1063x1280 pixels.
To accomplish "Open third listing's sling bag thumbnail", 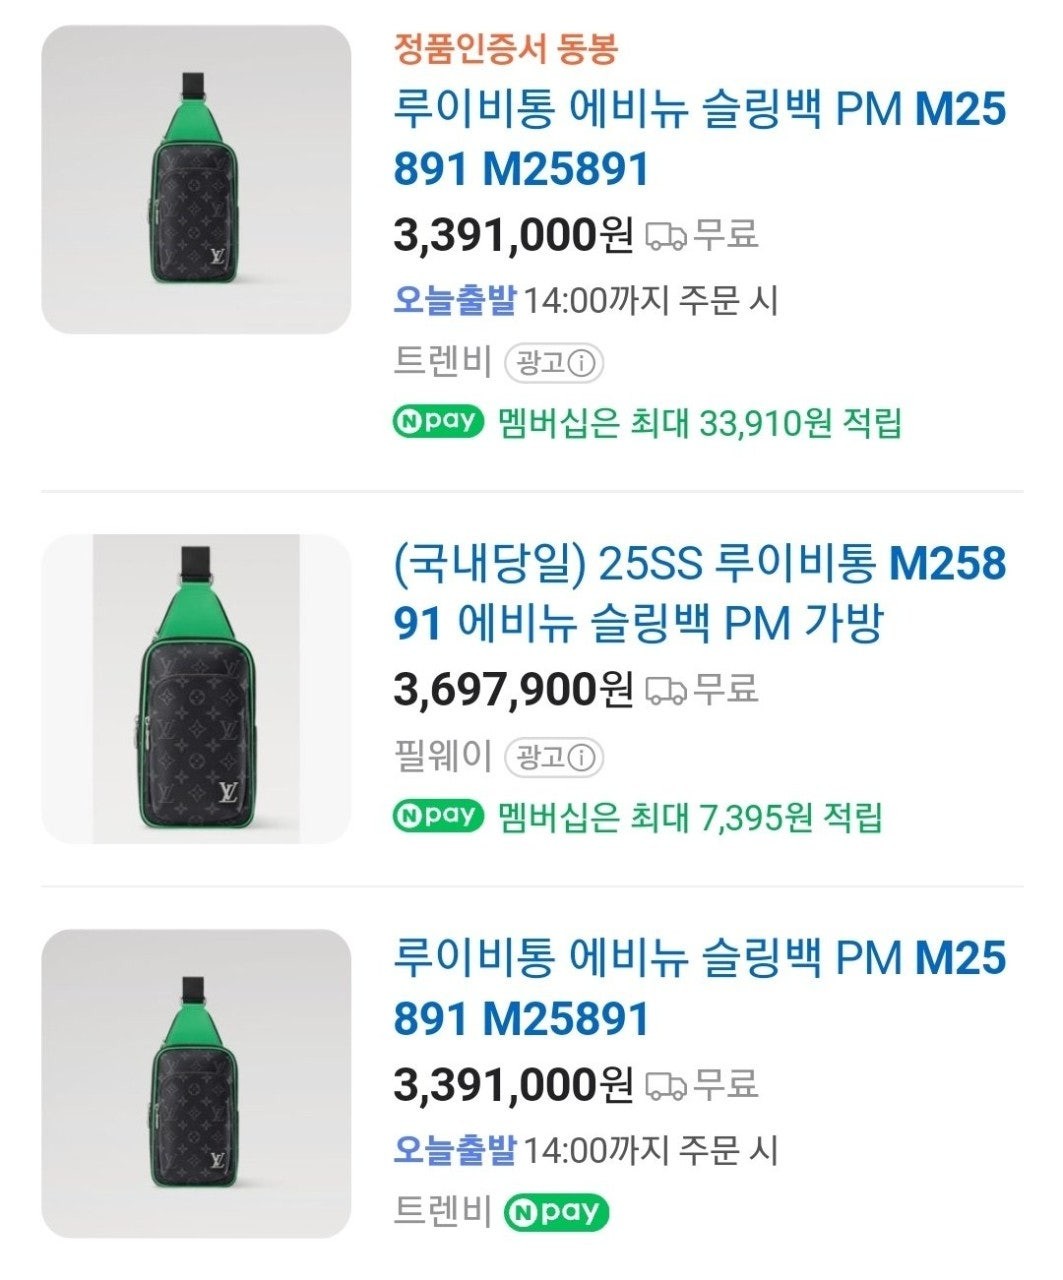I will point(196,1083).
